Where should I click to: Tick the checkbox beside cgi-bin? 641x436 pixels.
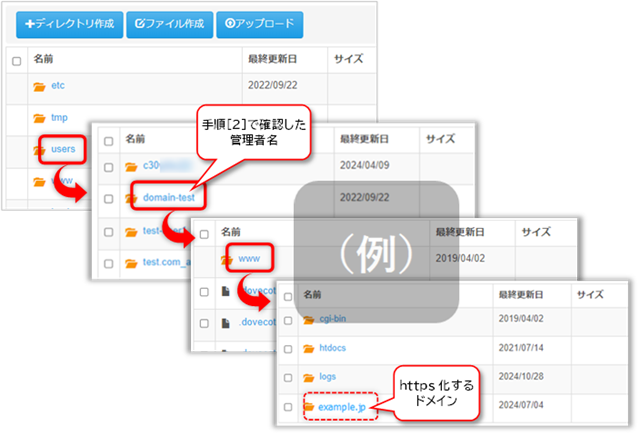(x=286, y=319)
